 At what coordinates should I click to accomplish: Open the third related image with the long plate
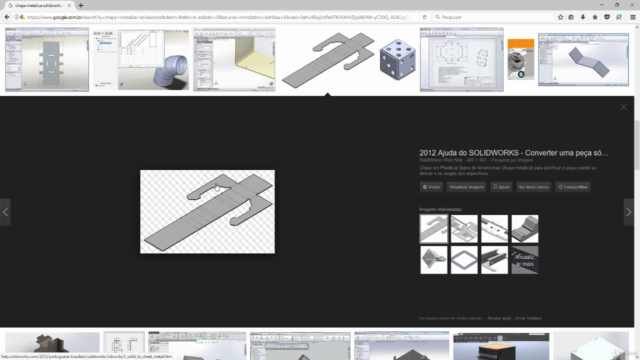point(494,229)
